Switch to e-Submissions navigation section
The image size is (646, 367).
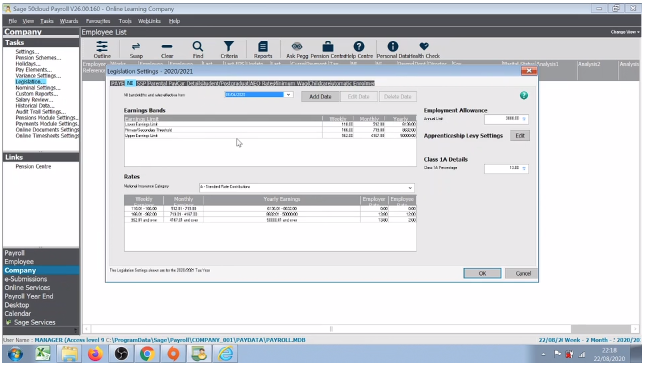26,279
